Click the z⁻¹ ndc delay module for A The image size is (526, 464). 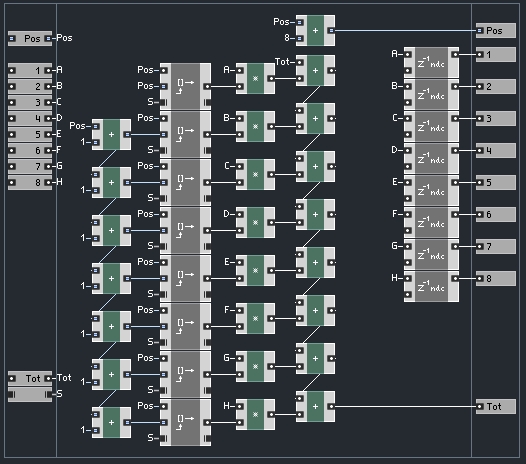pyautogui.click(x=431, y=62)
